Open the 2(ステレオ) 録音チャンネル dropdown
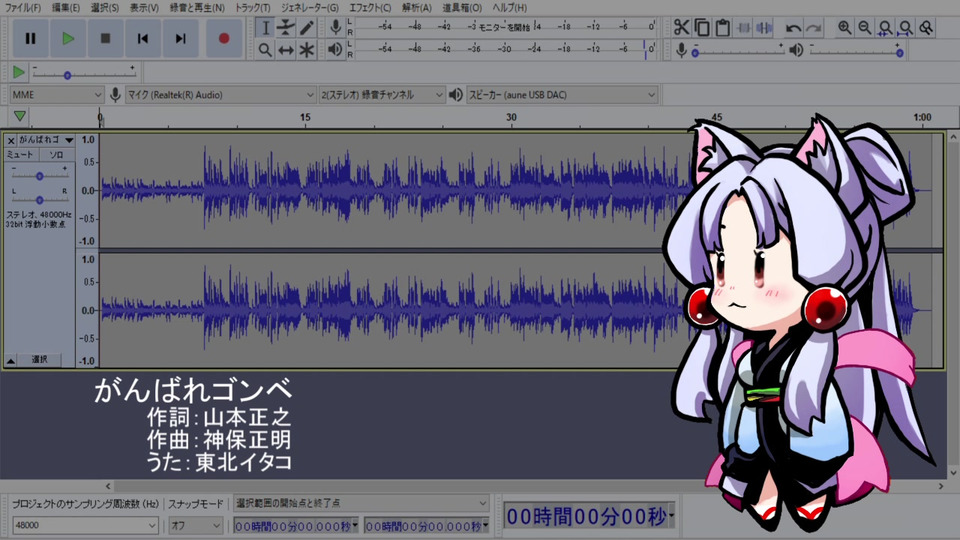 click(x=382, y=95)
